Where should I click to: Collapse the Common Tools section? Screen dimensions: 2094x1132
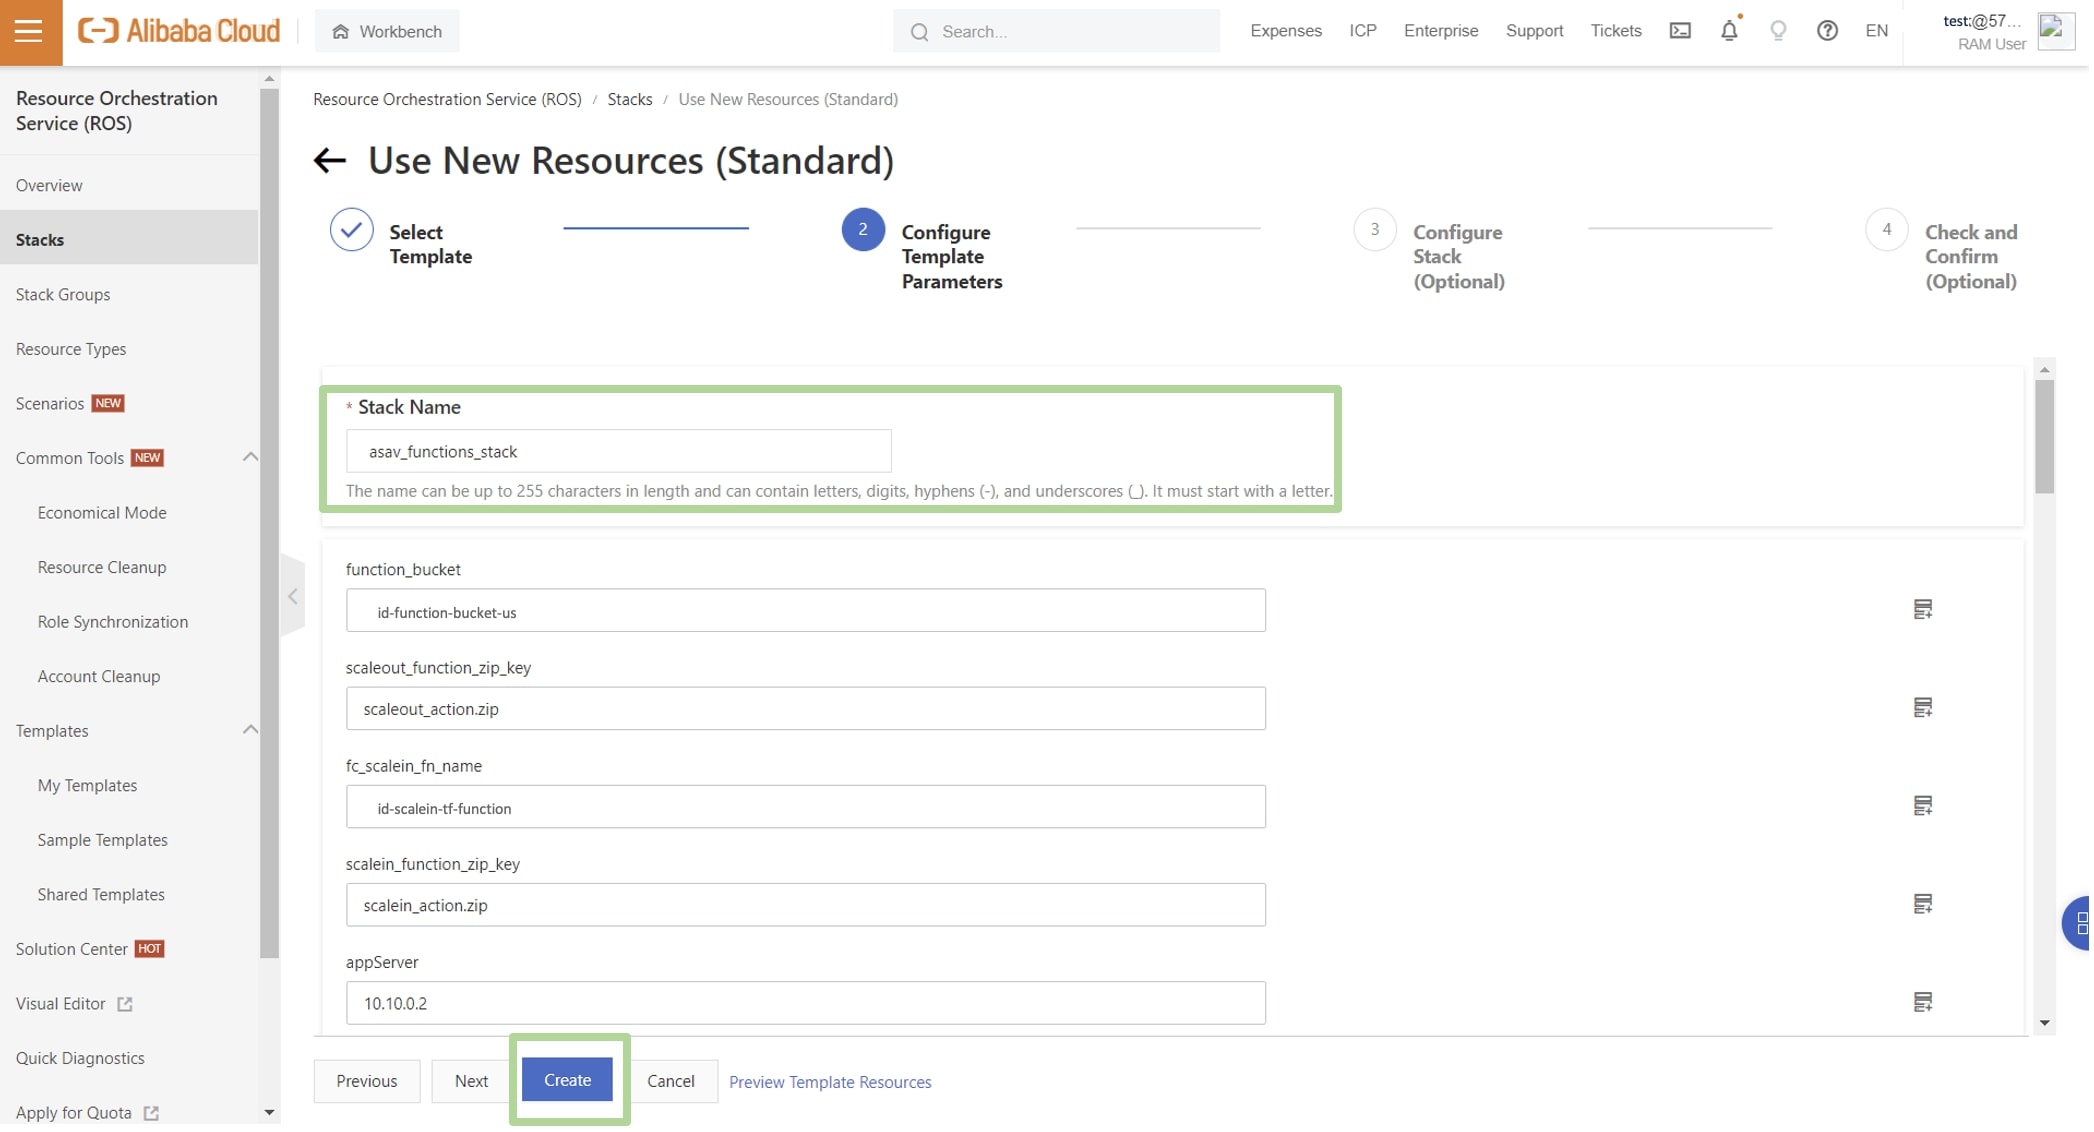pyautogui.click(x=250, y=457)
